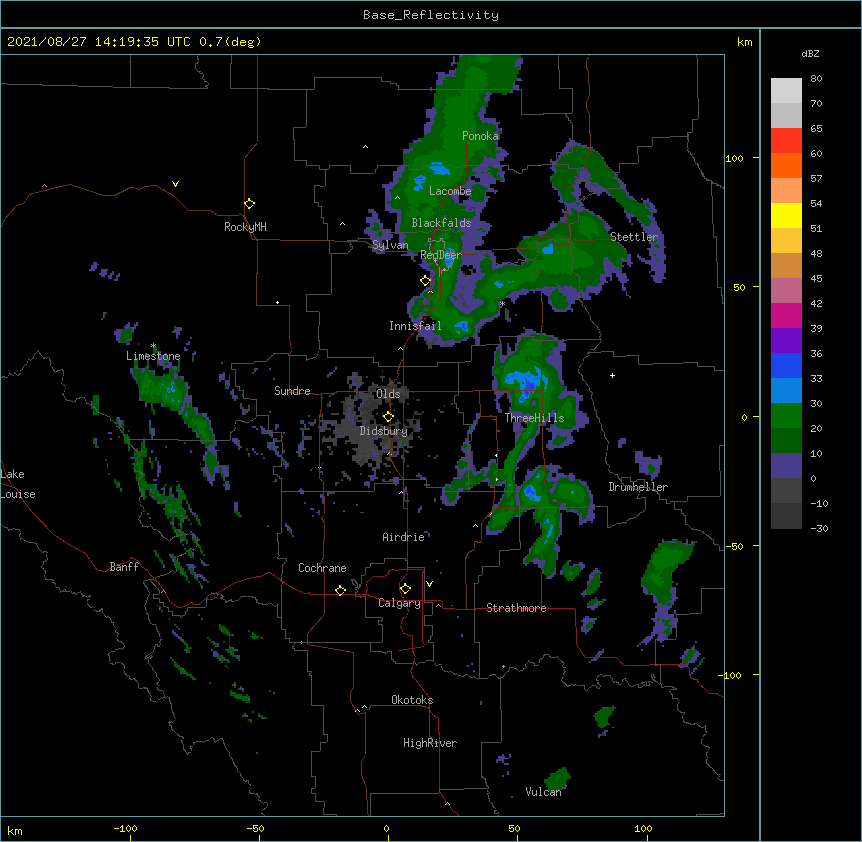Click the RockyMH label
This screenshot has width=862, height=842.
click(245, 227)
